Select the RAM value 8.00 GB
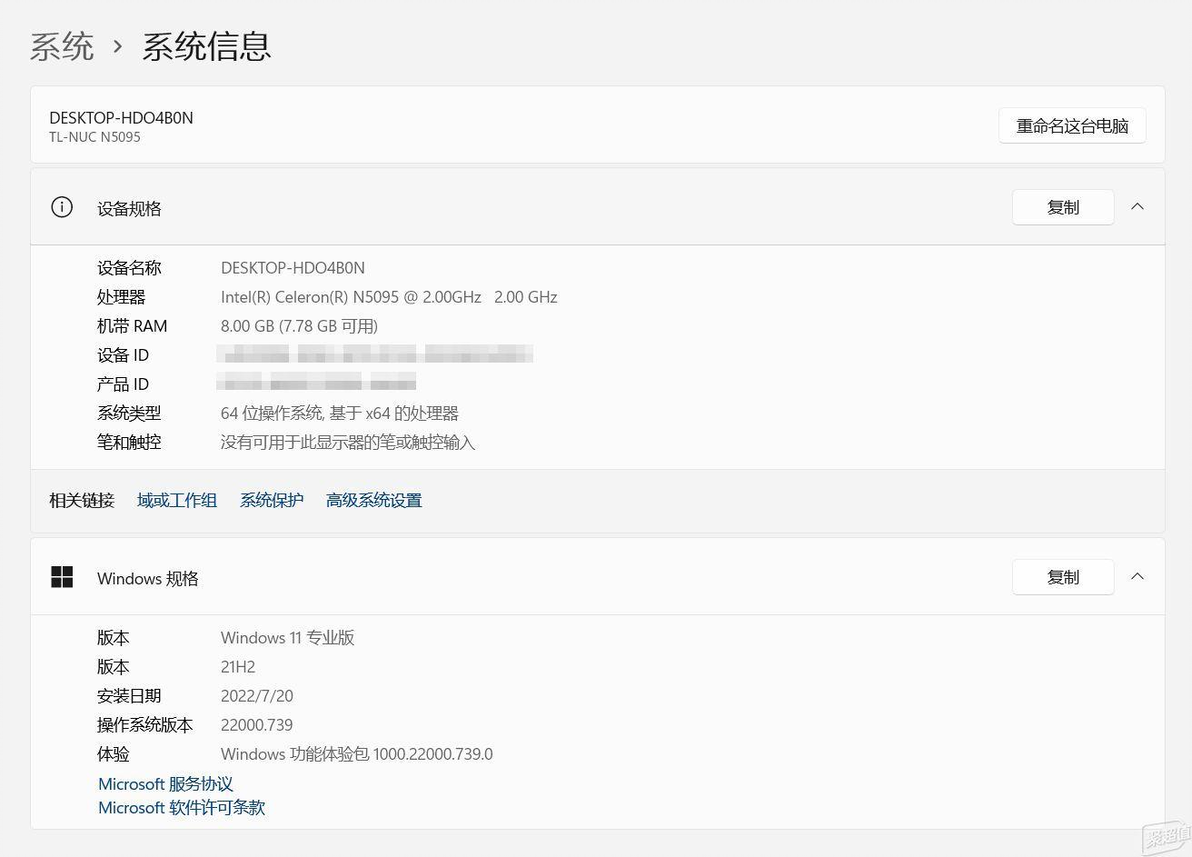1192x857 pixels. pyautogui.click(x=299, y=326)
